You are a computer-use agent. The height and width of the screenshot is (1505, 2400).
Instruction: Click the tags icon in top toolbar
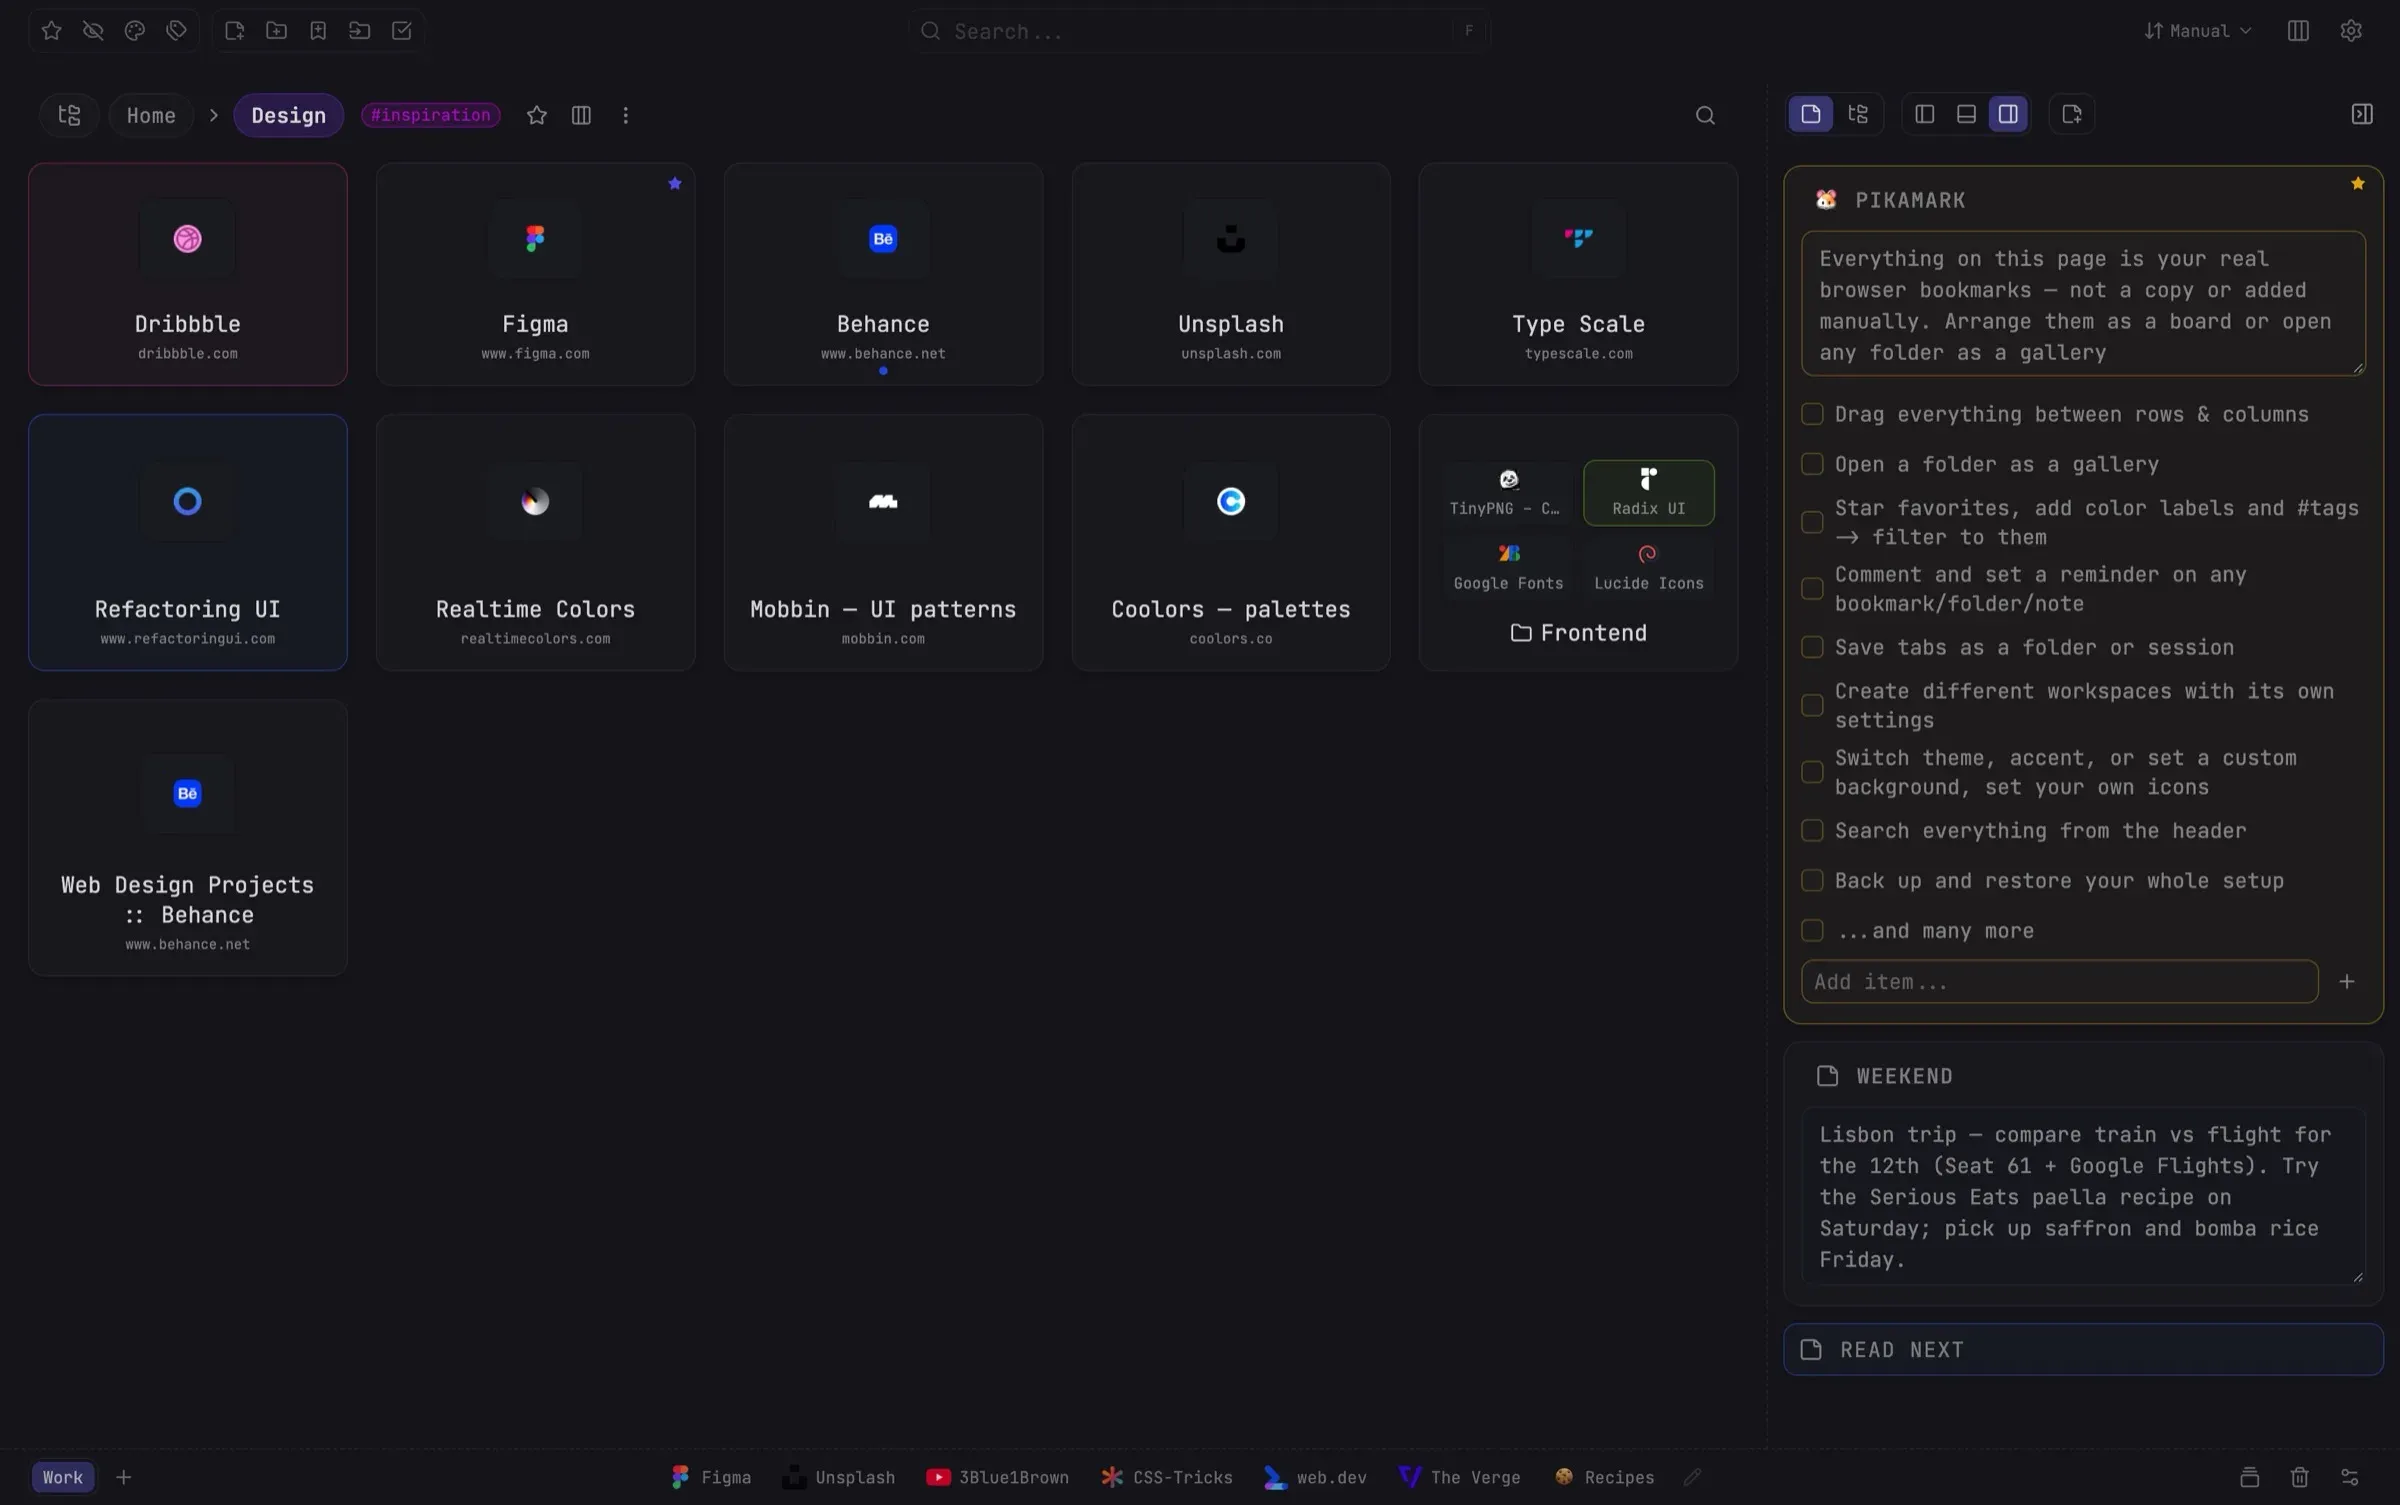click(177, 31)
